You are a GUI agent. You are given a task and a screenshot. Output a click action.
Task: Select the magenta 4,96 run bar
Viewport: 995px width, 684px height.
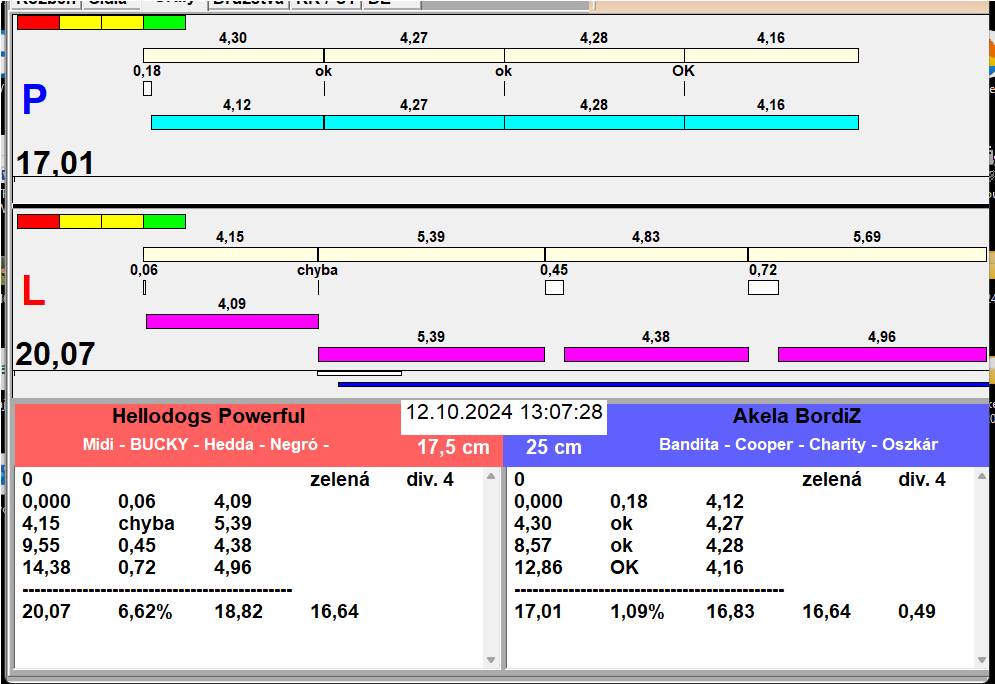881,354
